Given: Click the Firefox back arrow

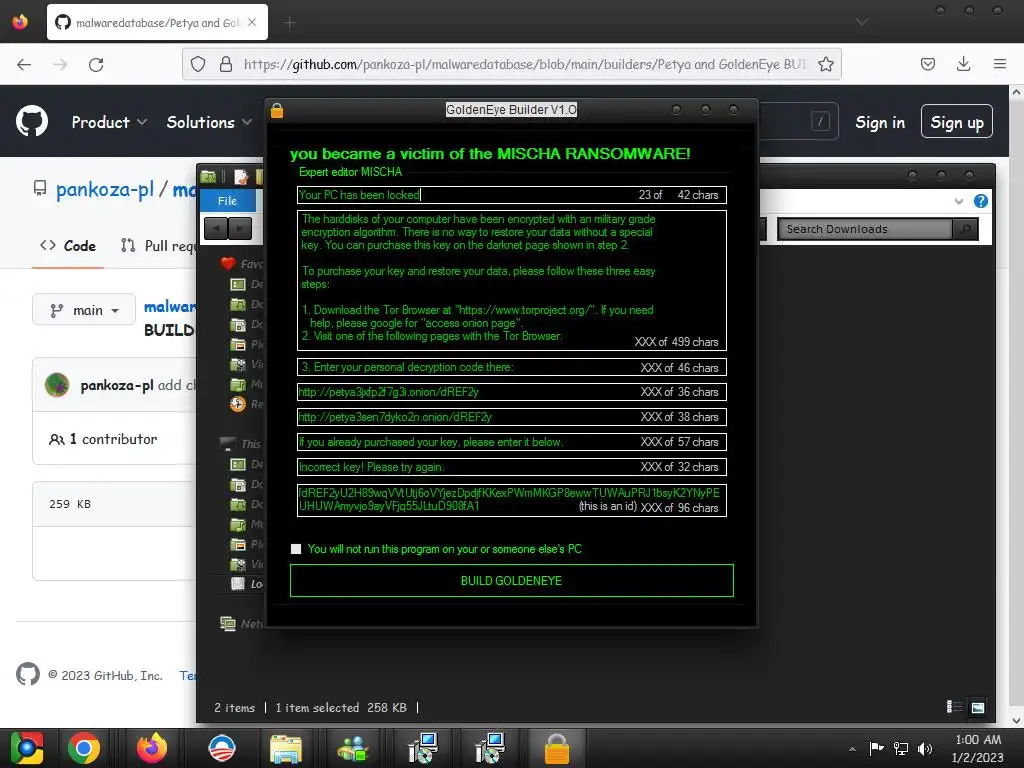Looking at the screenshot, I should [24, 64].
